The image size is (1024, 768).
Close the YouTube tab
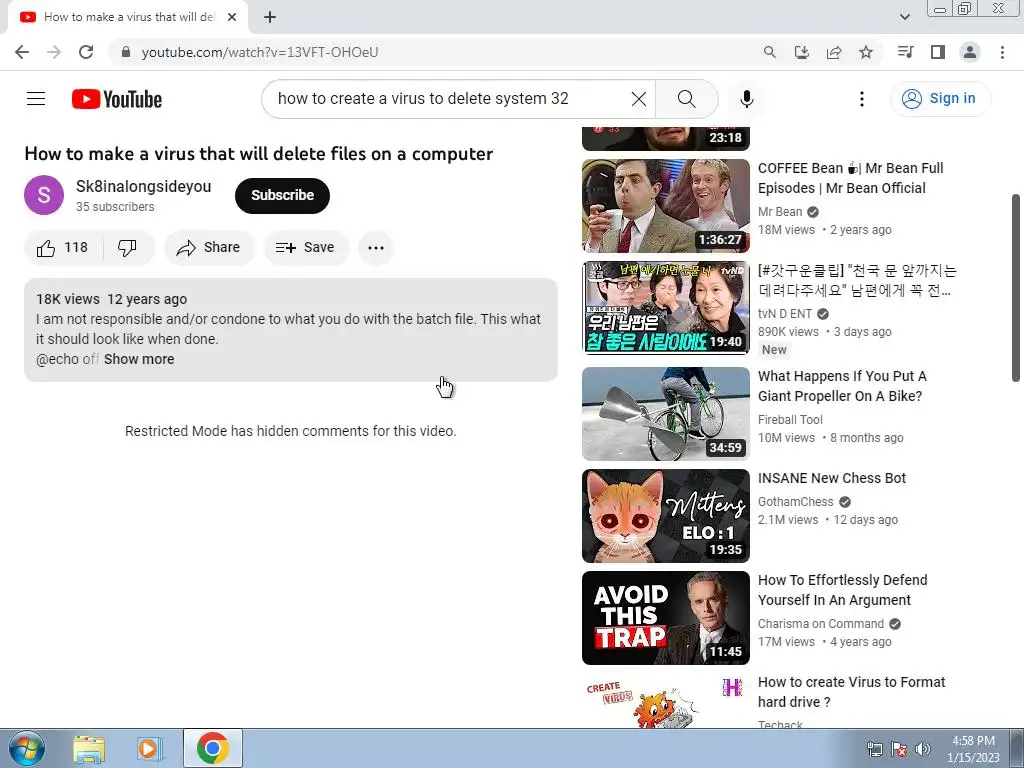[232, 17]
